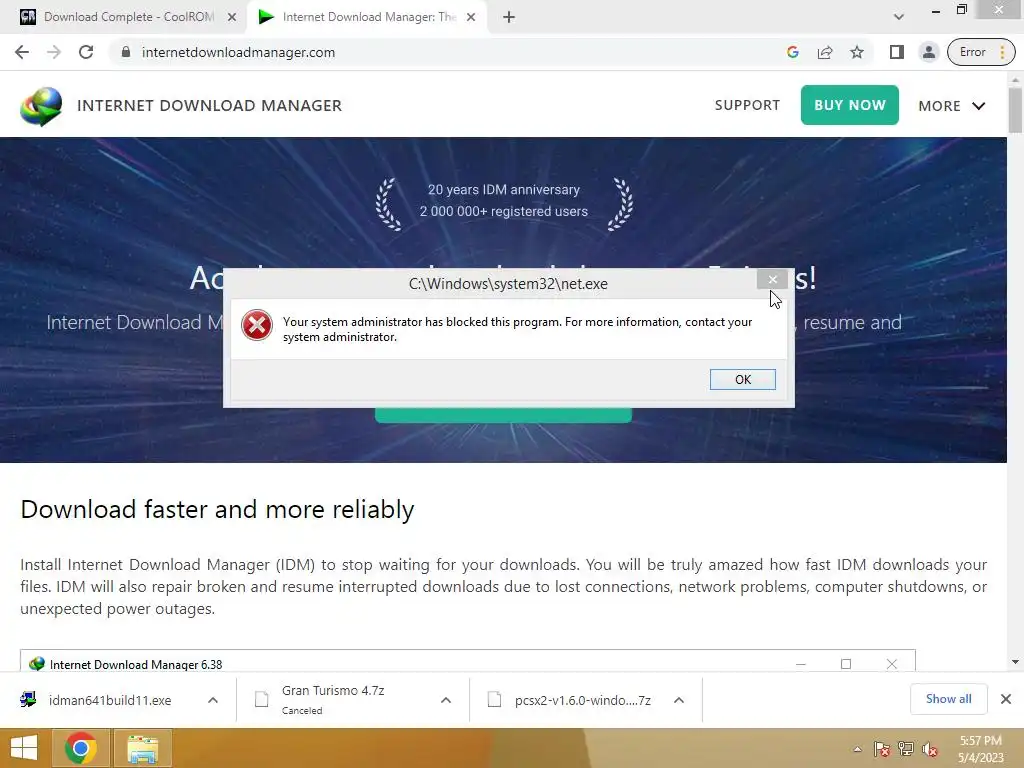Open the browser side panel
The height and width of the screenshot is (768, 1024).
897,52
